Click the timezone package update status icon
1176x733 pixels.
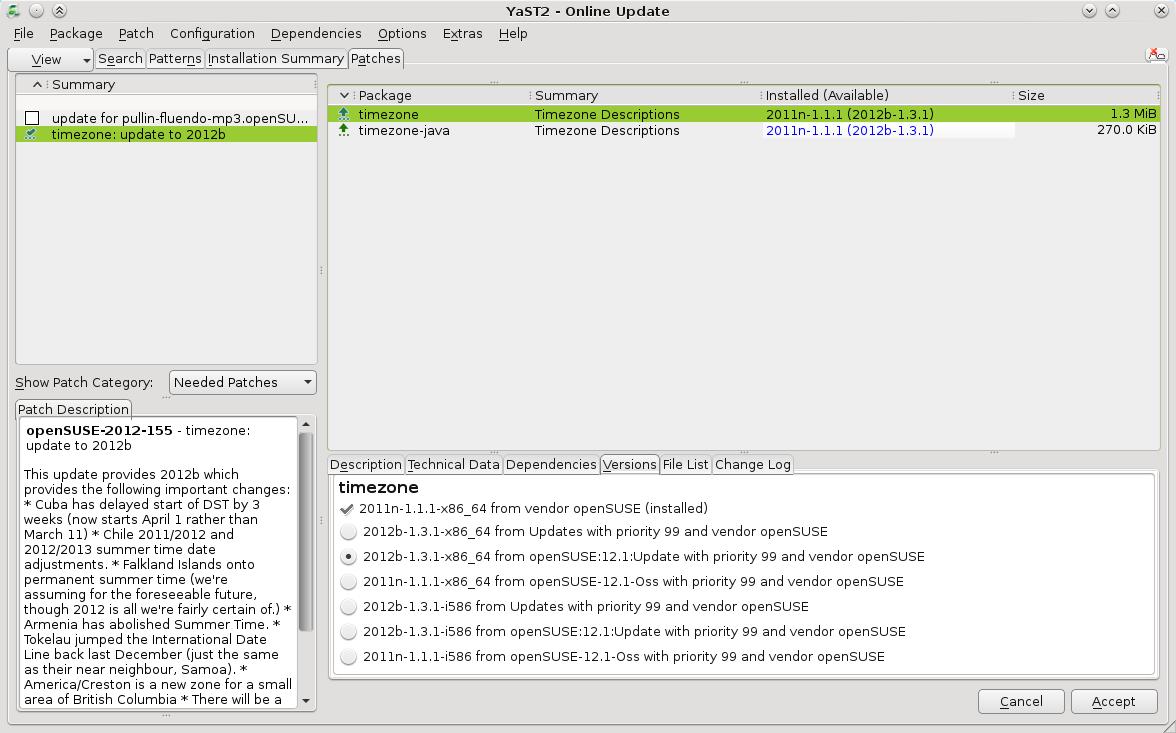pos(344,114)
